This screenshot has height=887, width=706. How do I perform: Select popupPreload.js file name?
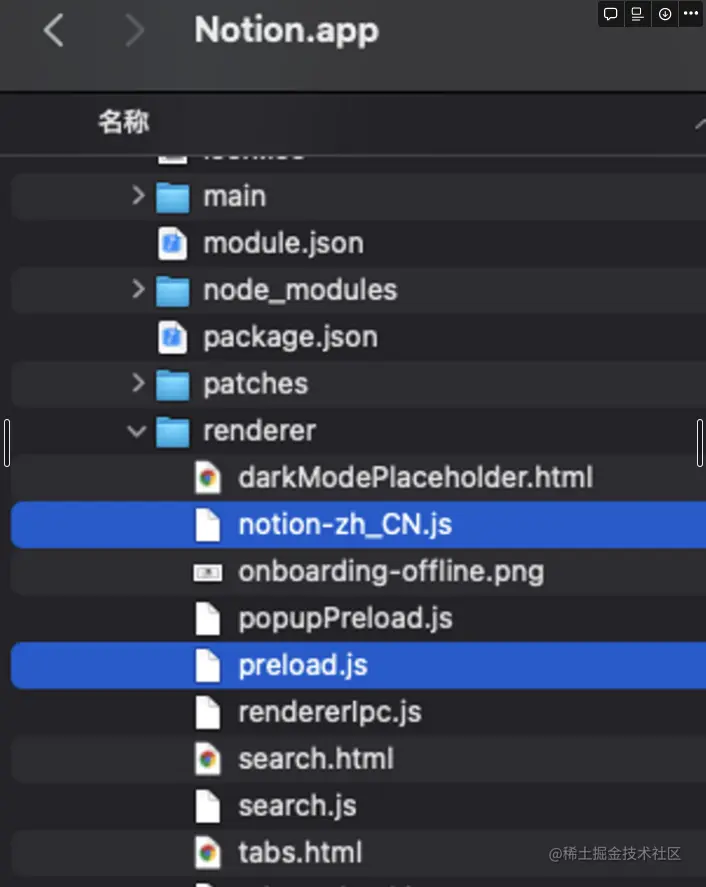pyautogui.click(x=346, y=619)
